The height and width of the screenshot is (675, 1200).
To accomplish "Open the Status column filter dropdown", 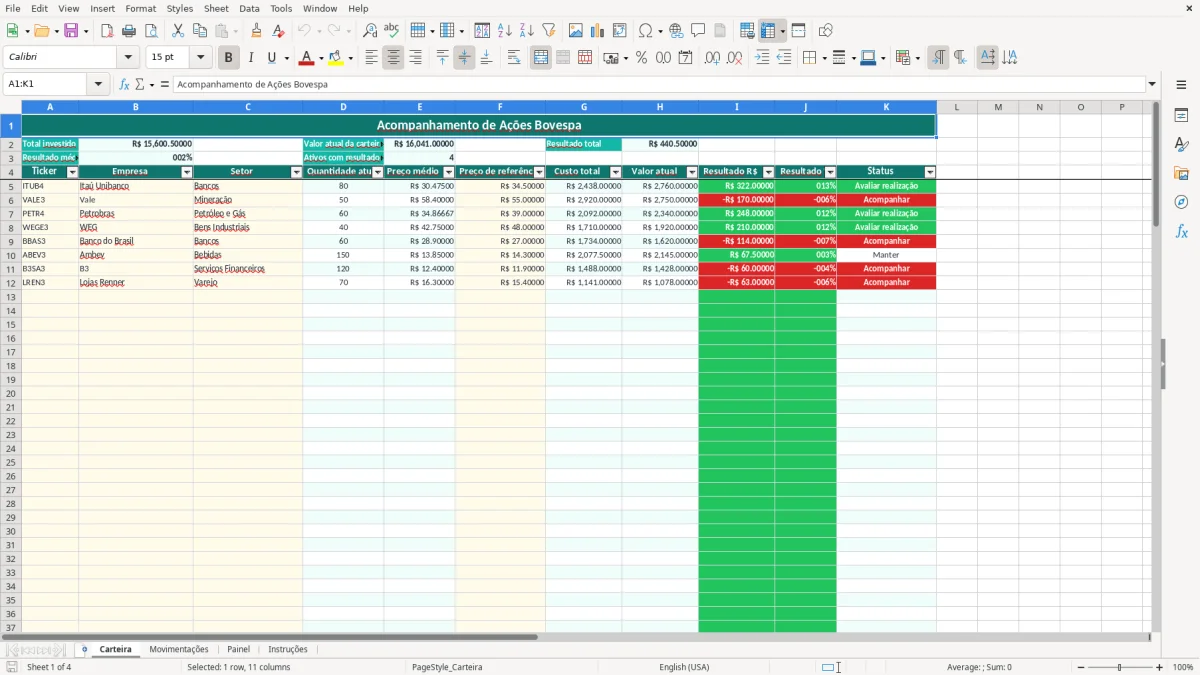I will [930, 172].
